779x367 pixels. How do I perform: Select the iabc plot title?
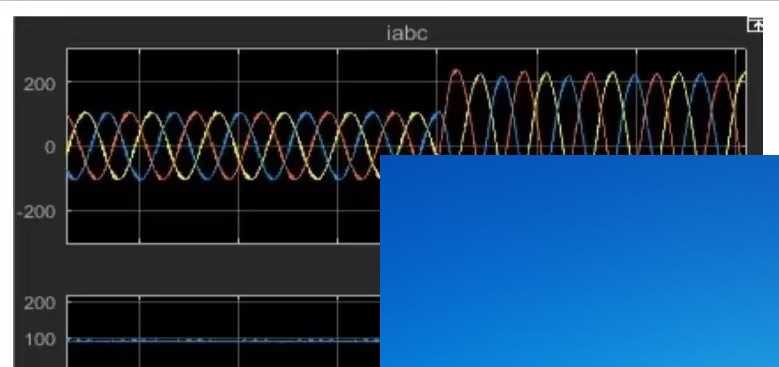[x=407, y=33]
